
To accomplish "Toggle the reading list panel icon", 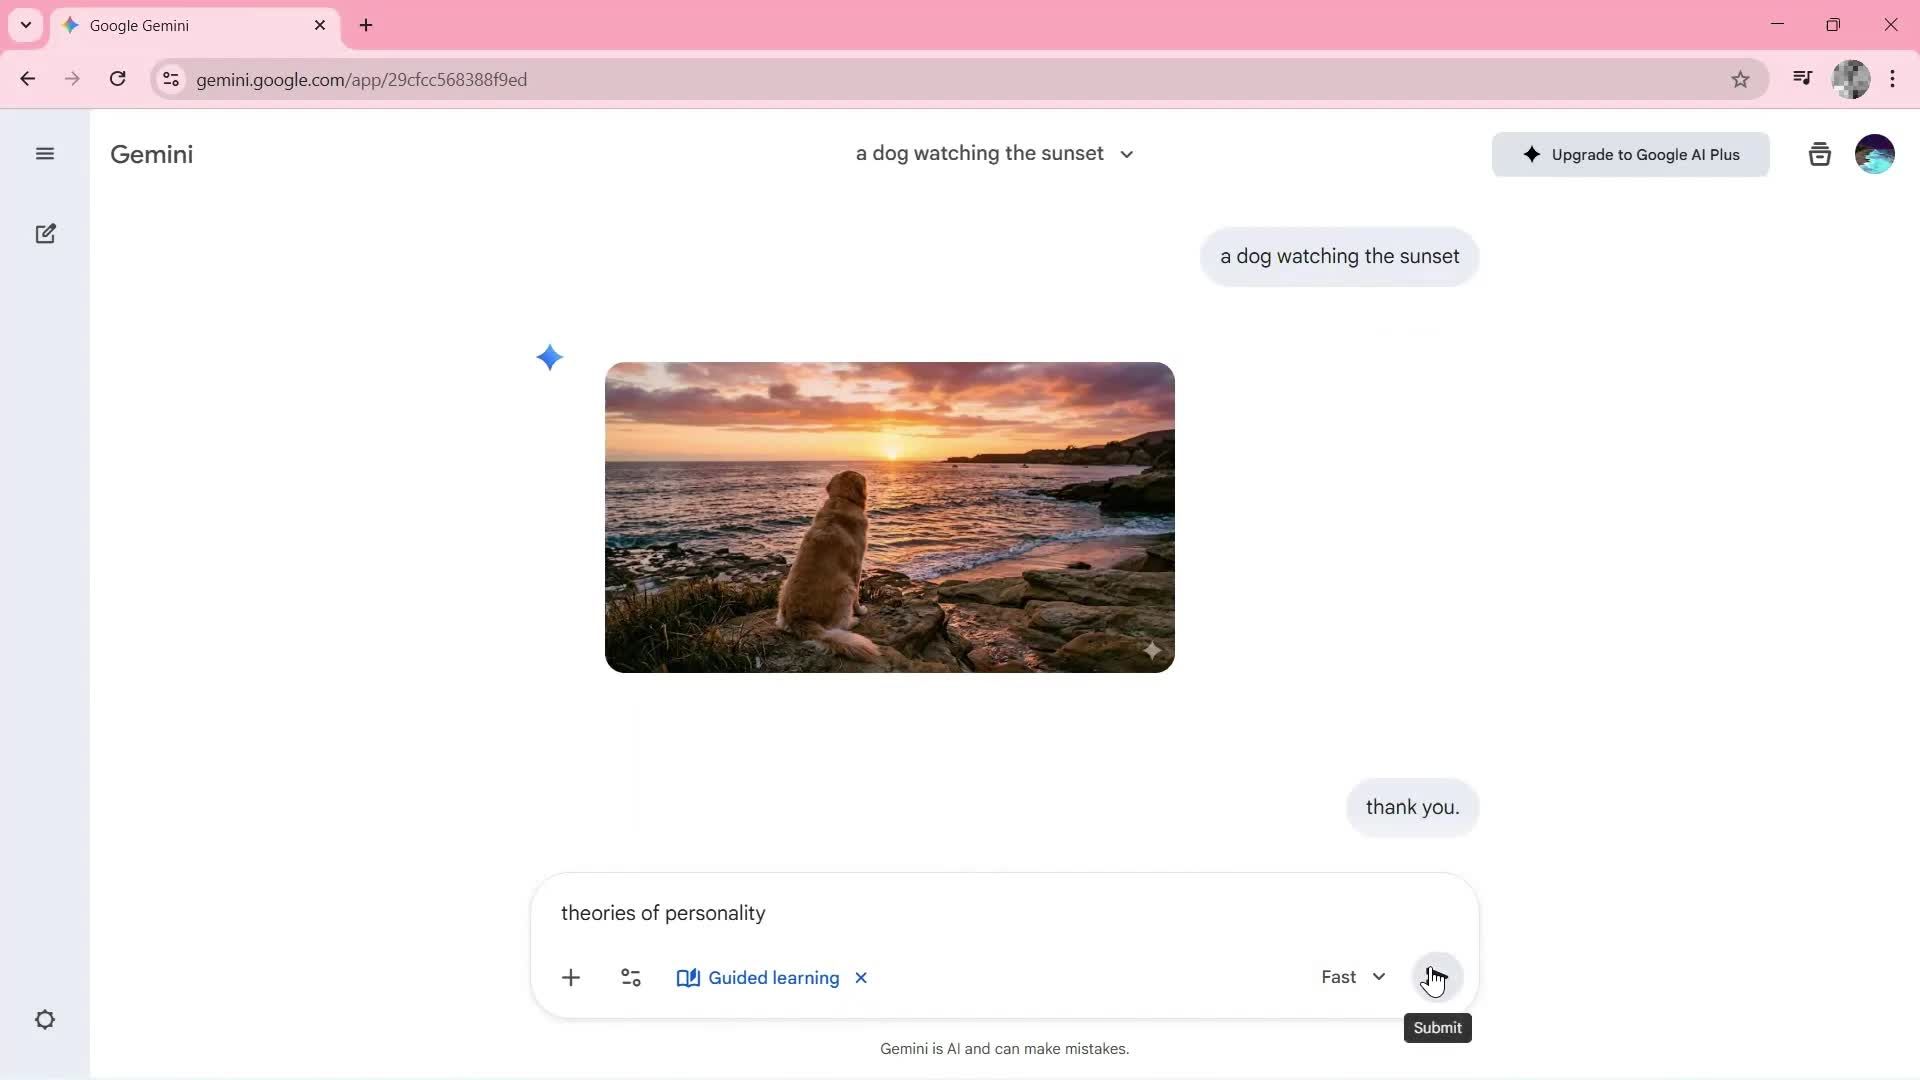I will click(x=1802, y=78).
